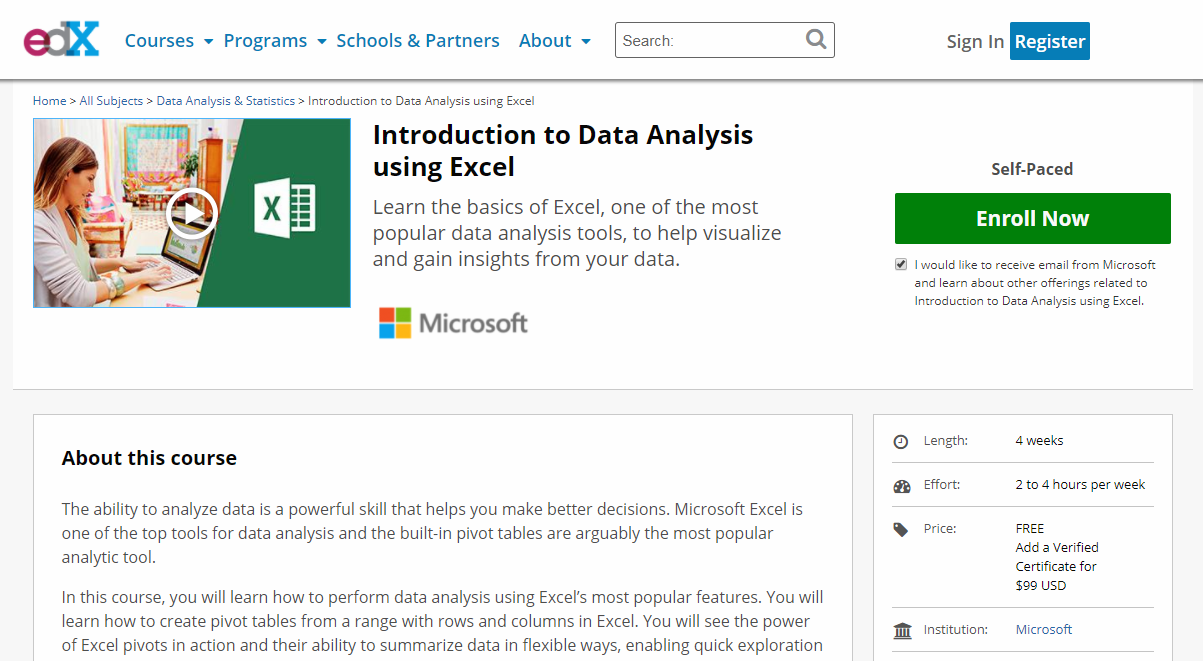Click the Enroll Now button
Screen dimensions: 1203x661
pos(1032,218)
